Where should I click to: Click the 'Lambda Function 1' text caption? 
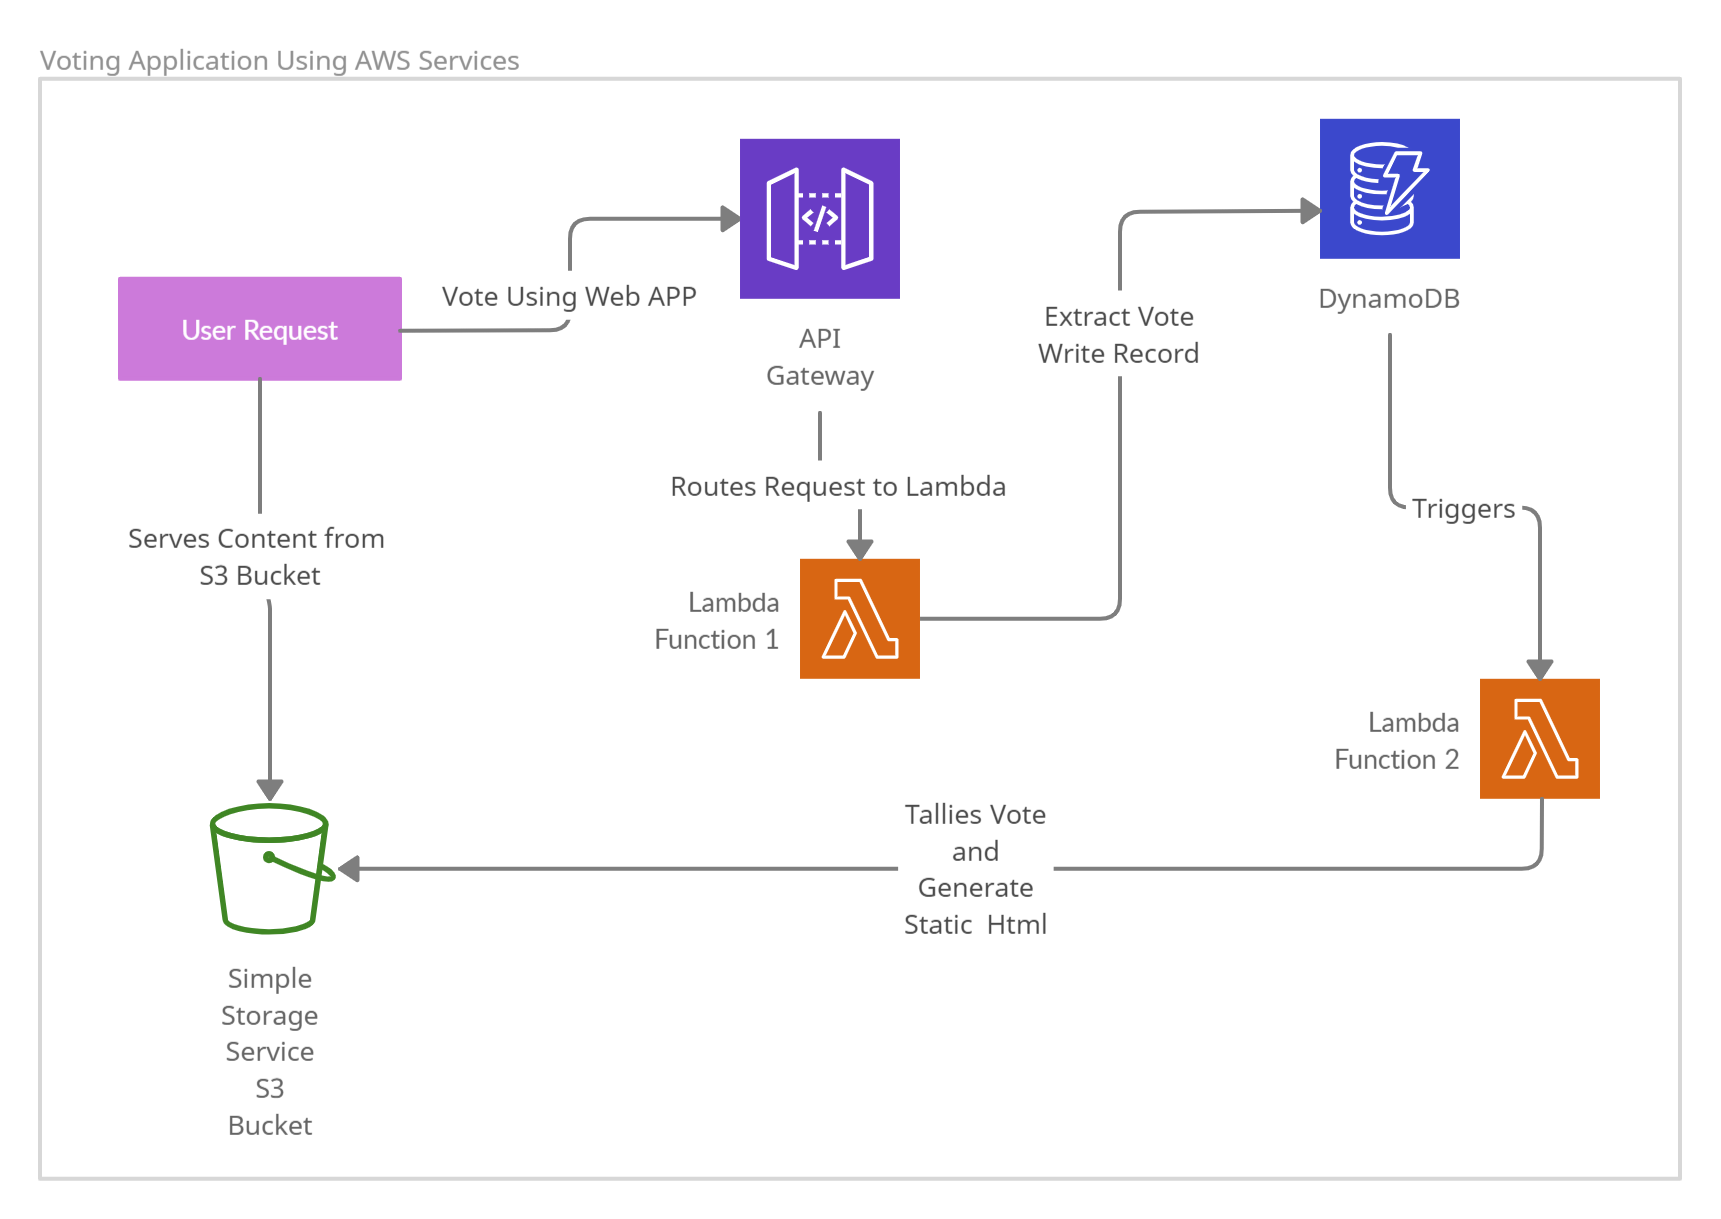[716, 621]
